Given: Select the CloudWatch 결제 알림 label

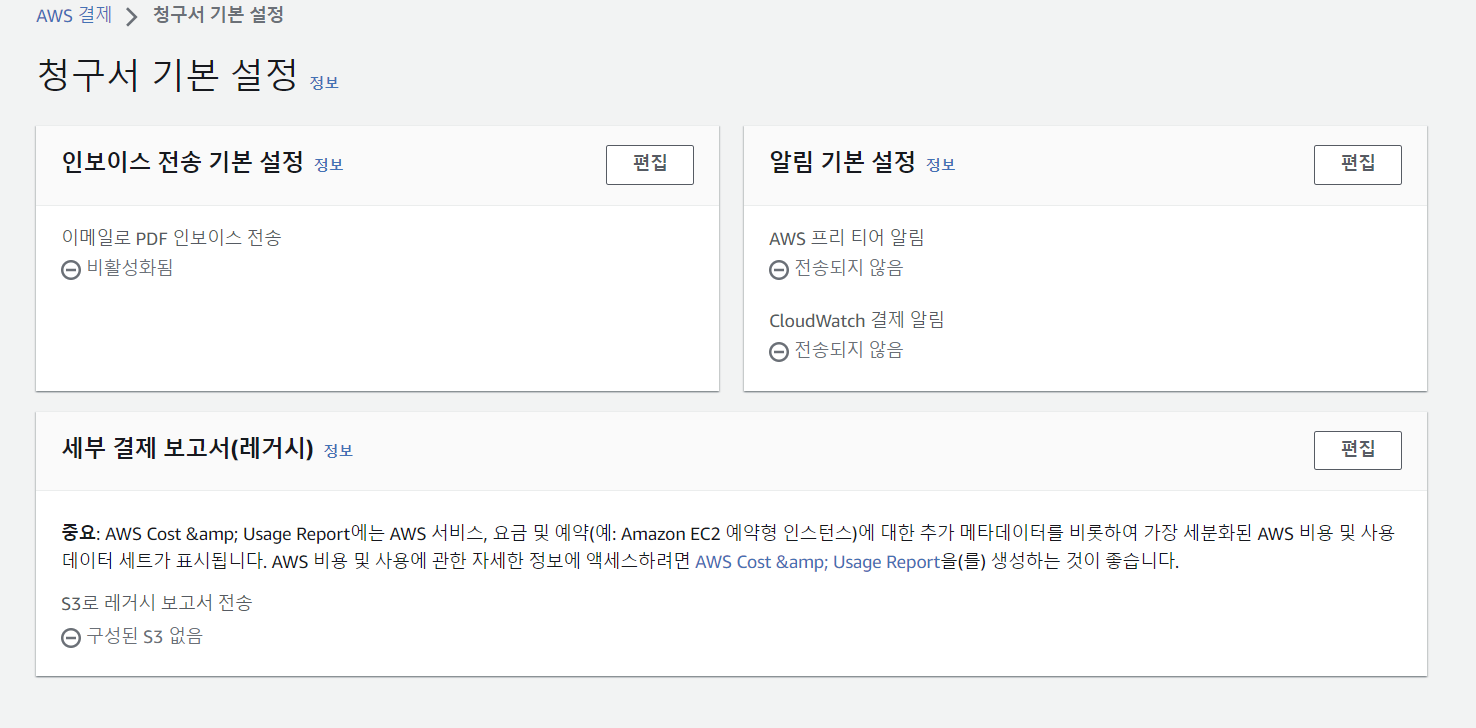Looking at the screenshot, I should coord(857,320).
